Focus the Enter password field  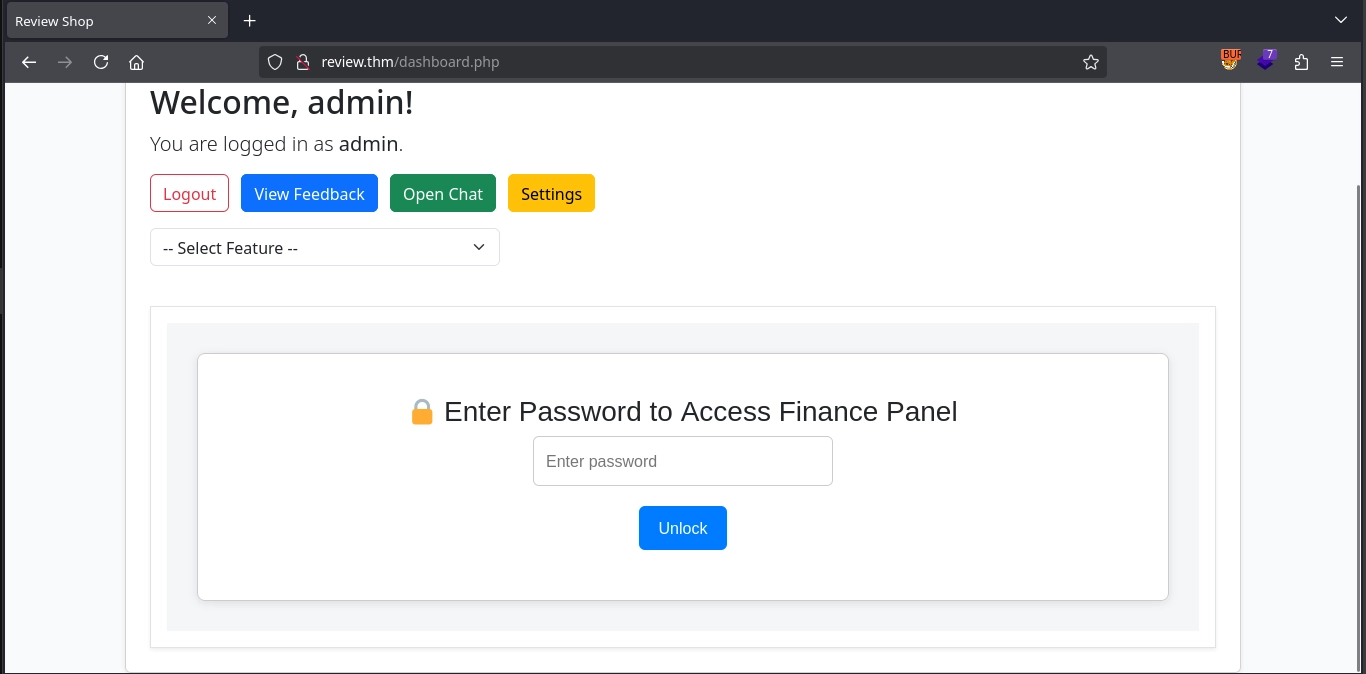pyautogui.click(x=682, y=461)
